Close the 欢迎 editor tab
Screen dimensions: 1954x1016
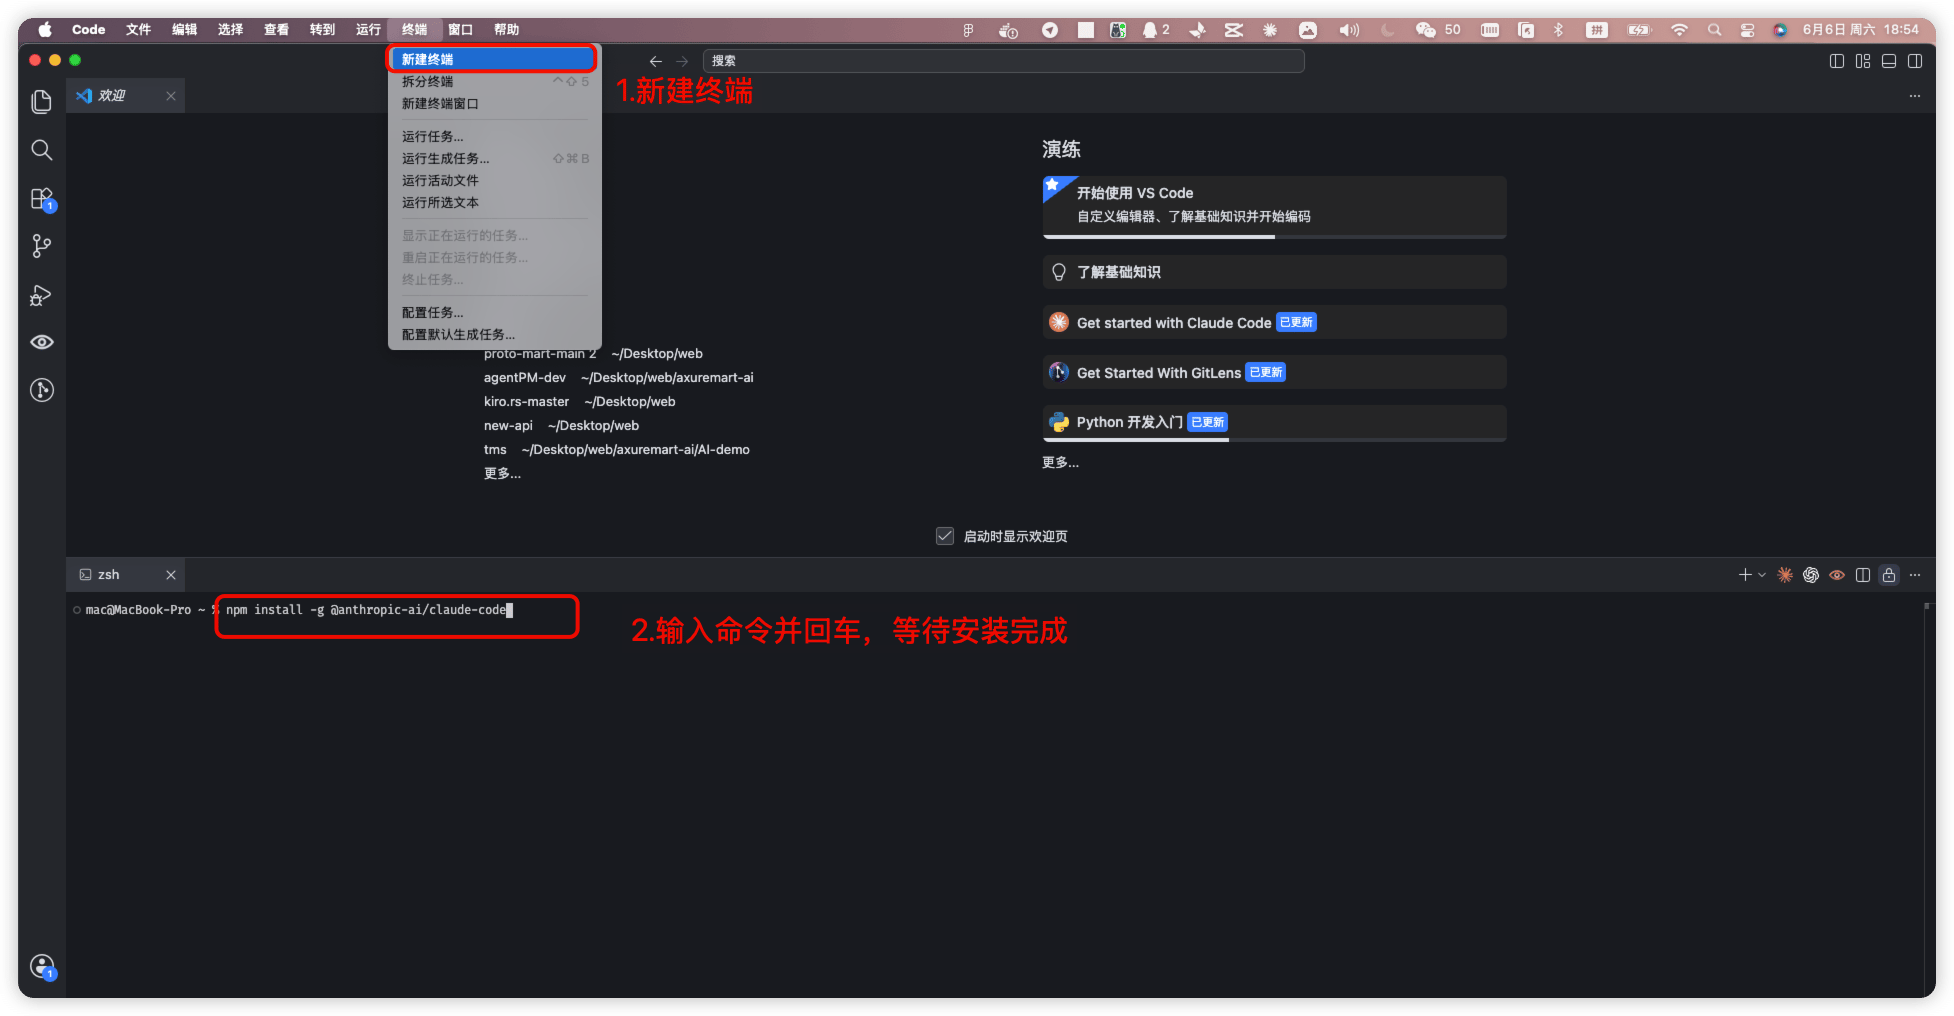[171, 96]
